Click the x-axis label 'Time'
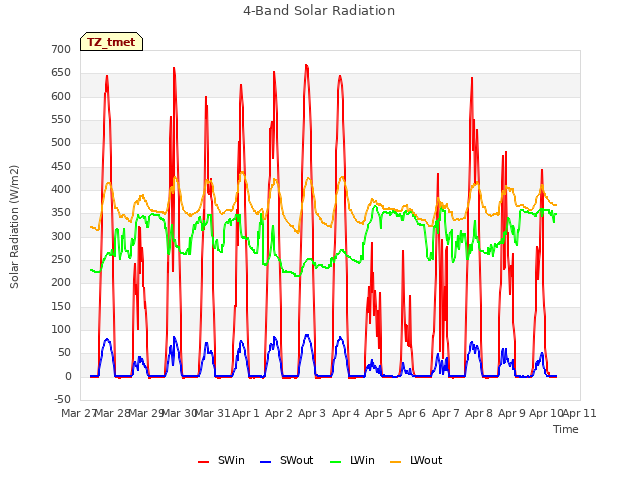This screenshot has width=640, height=480. click(566, 429)
